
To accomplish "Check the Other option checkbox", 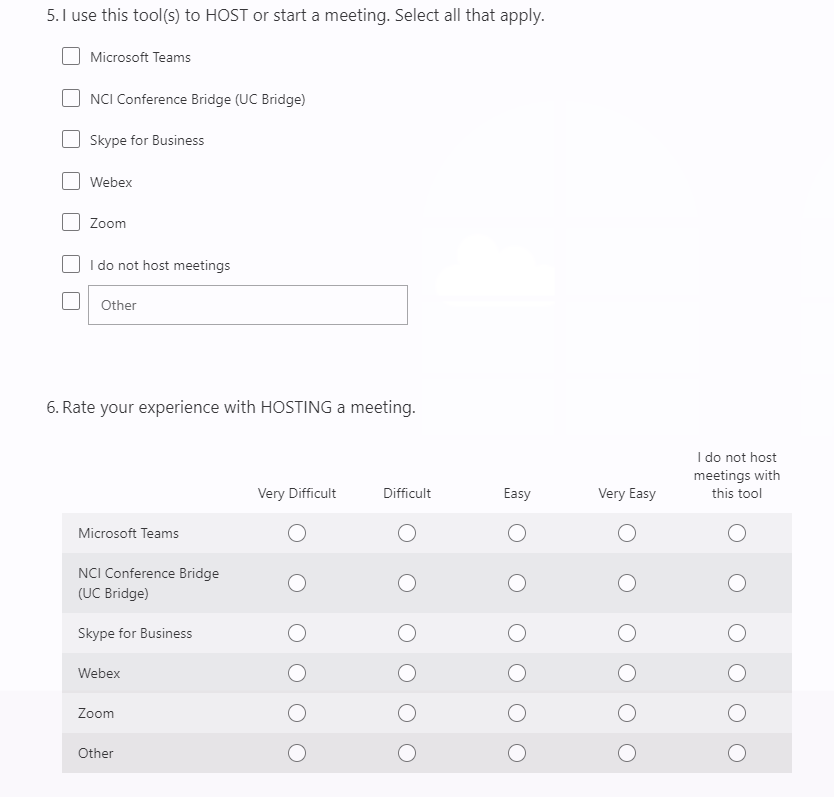I will 71,301.
